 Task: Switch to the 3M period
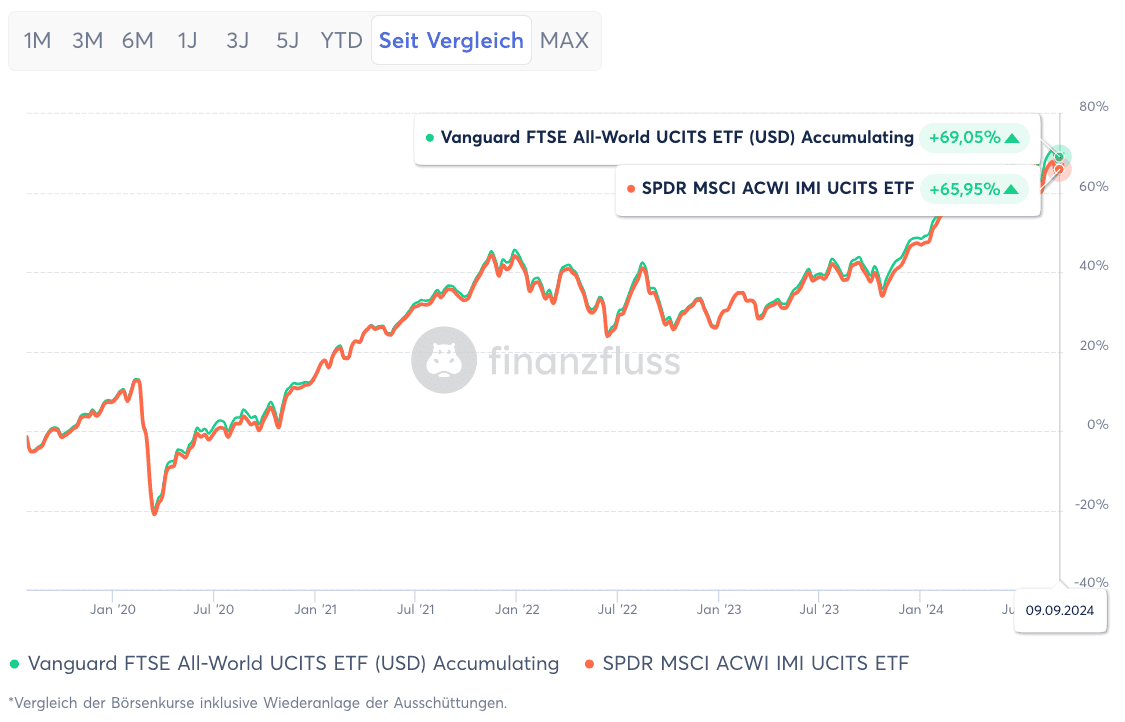pos(87,40)
